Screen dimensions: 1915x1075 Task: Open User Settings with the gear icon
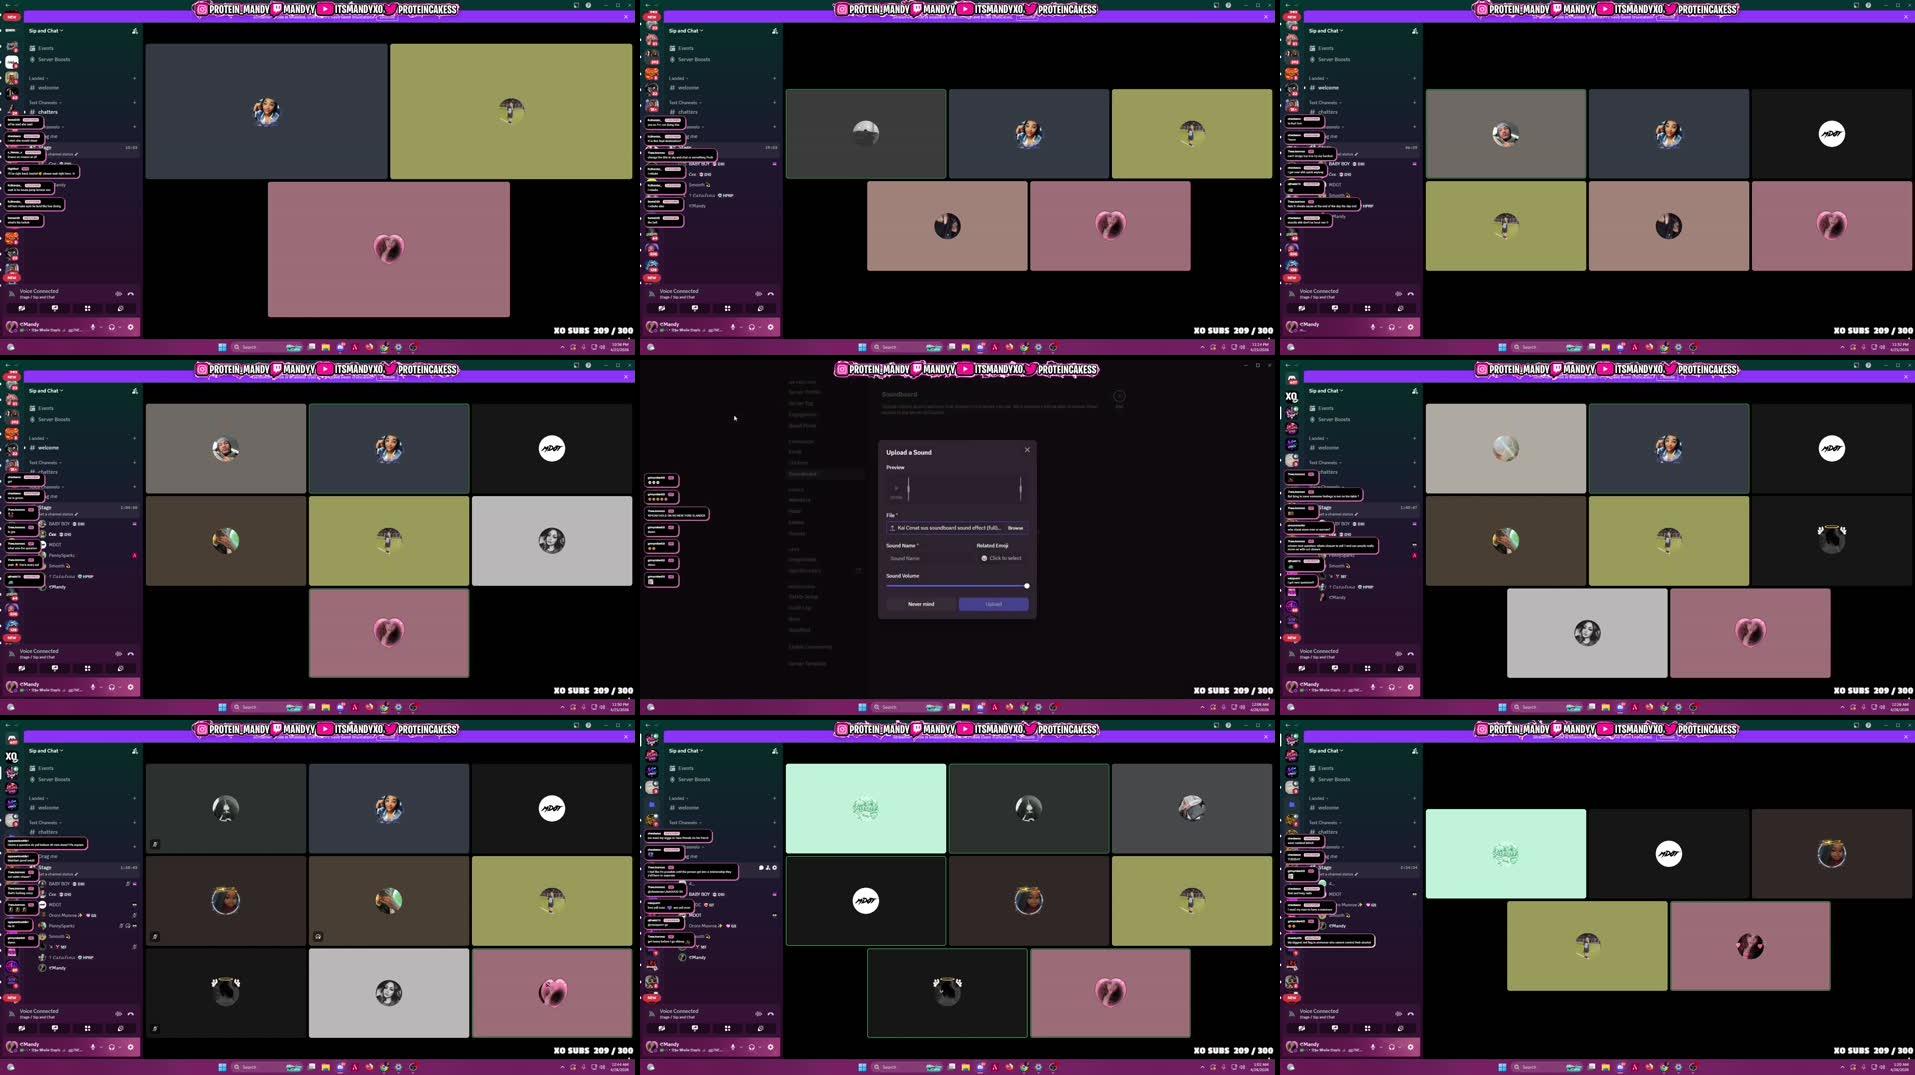click(x=130, y=327)
